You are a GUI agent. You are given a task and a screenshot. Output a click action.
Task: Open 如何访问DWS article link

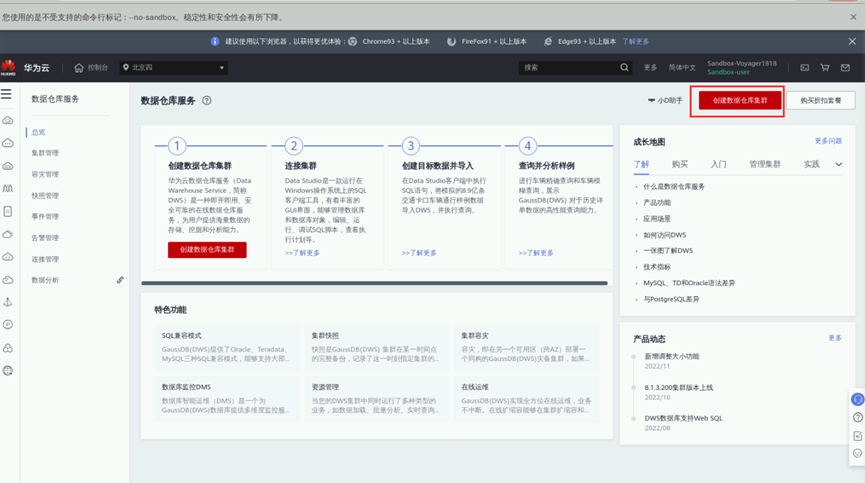pos(664,235)
